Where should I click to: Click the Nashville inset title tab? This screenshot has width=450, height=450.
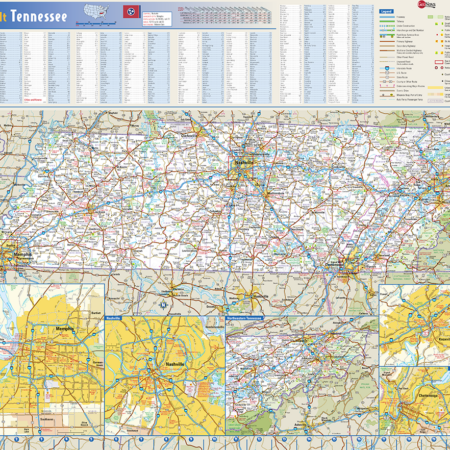pyautogui.click(x=113, y=318)
